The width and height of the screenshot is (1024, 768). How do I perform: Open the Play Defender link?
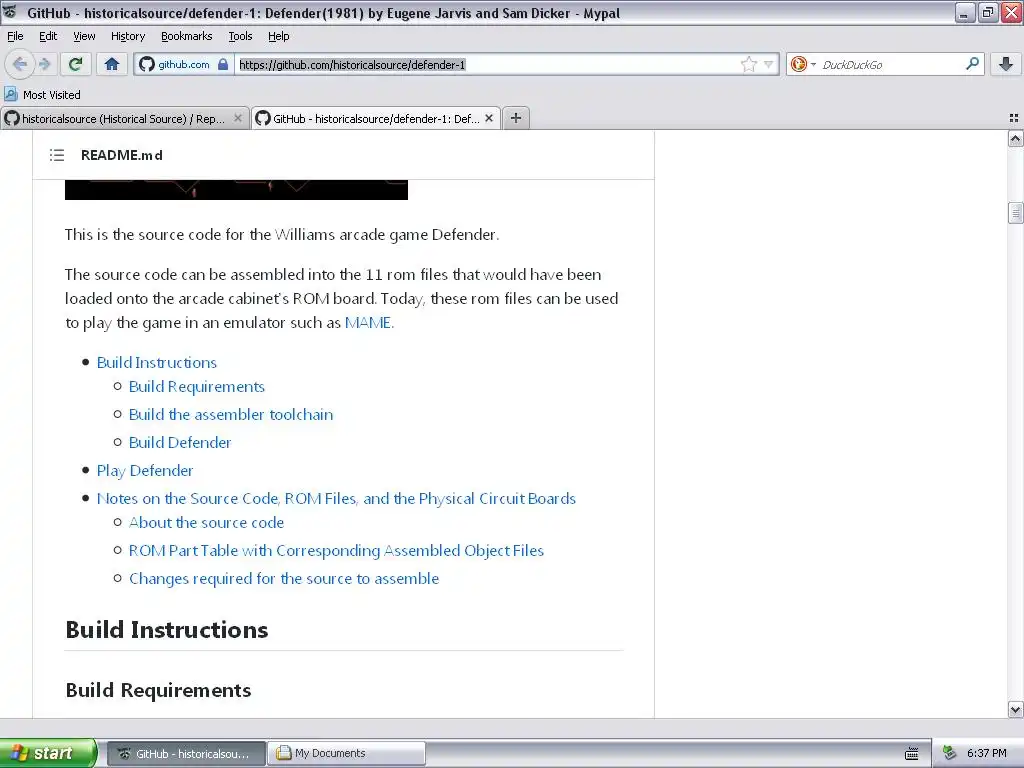point(145,471)
